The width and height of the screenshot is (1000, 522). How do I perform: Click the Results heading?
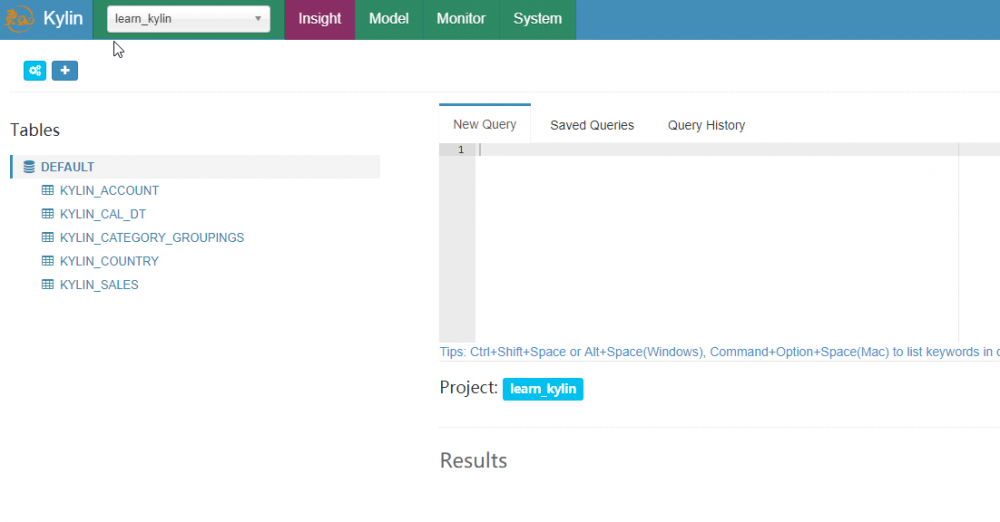(473, 460)
